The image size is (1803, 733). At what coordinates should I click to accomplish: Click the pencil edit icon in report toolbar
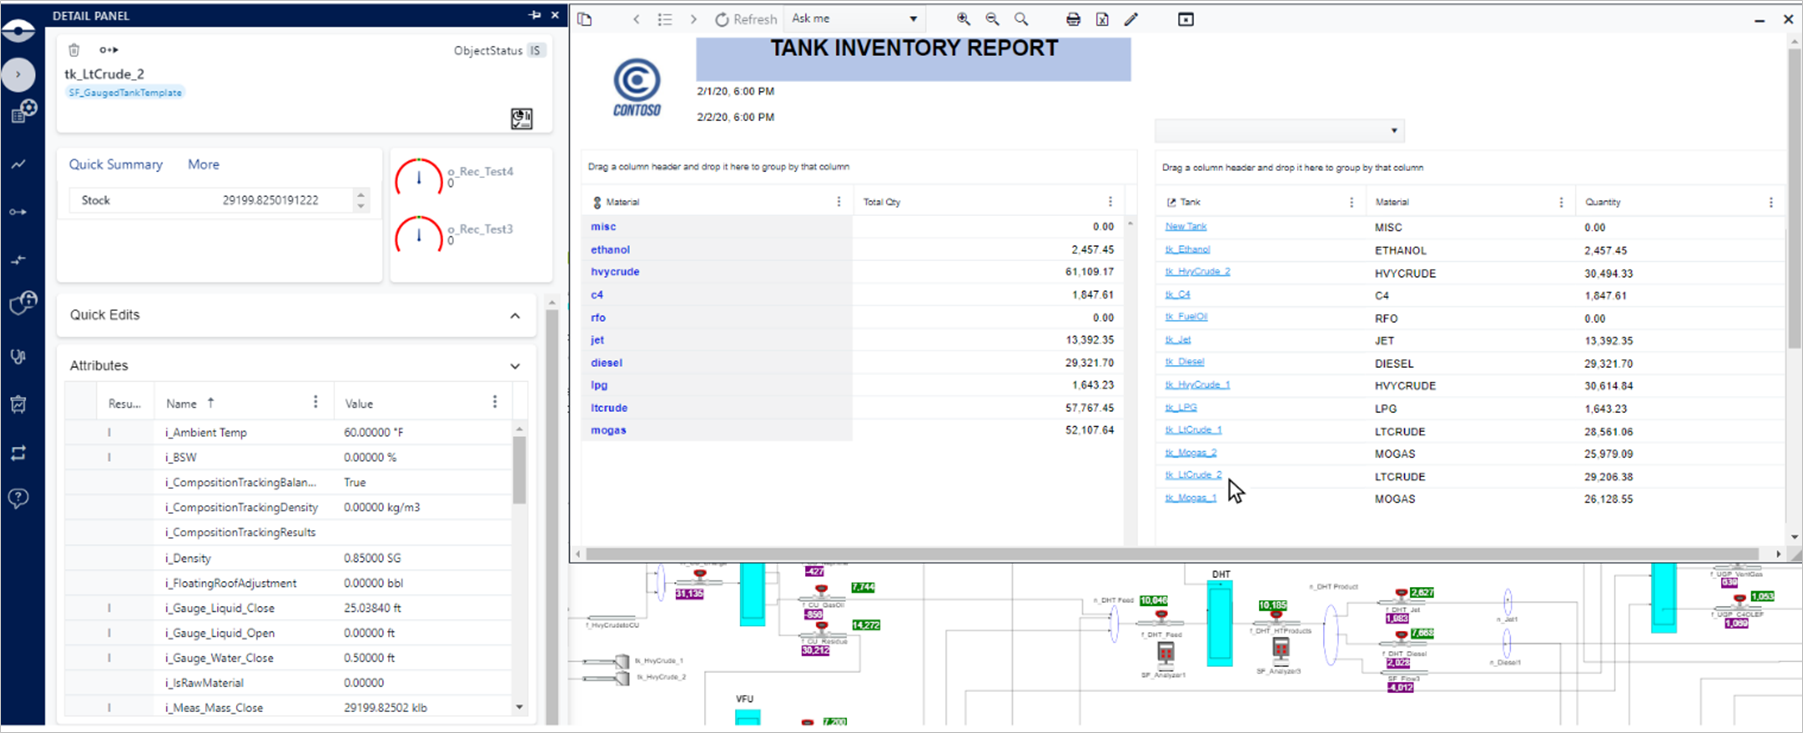click(x=1131, y=19)
